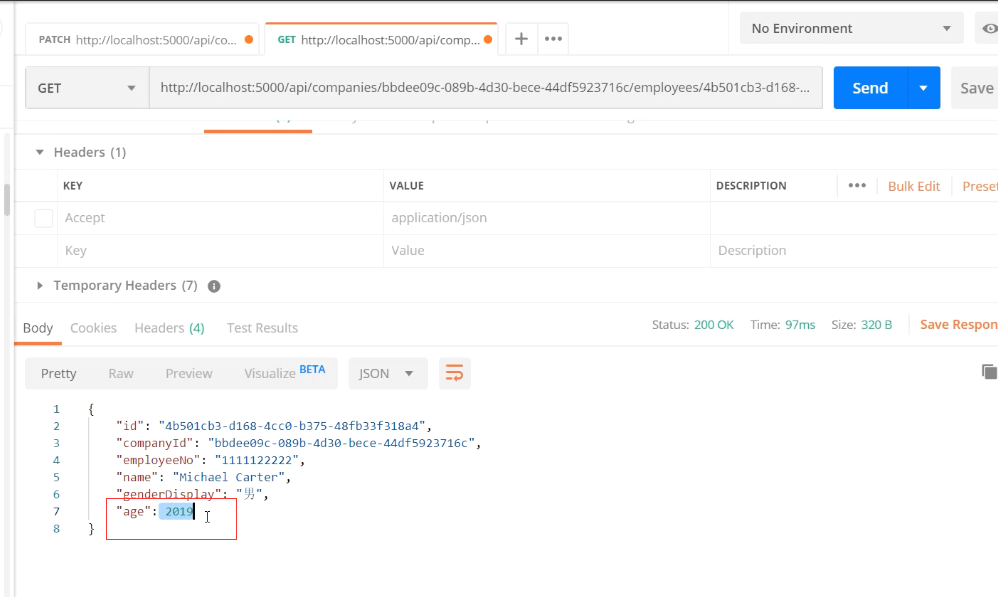Screen dimensions: 998x597
Task: Click the highlighted age value 2019
Action: [179, 512]
